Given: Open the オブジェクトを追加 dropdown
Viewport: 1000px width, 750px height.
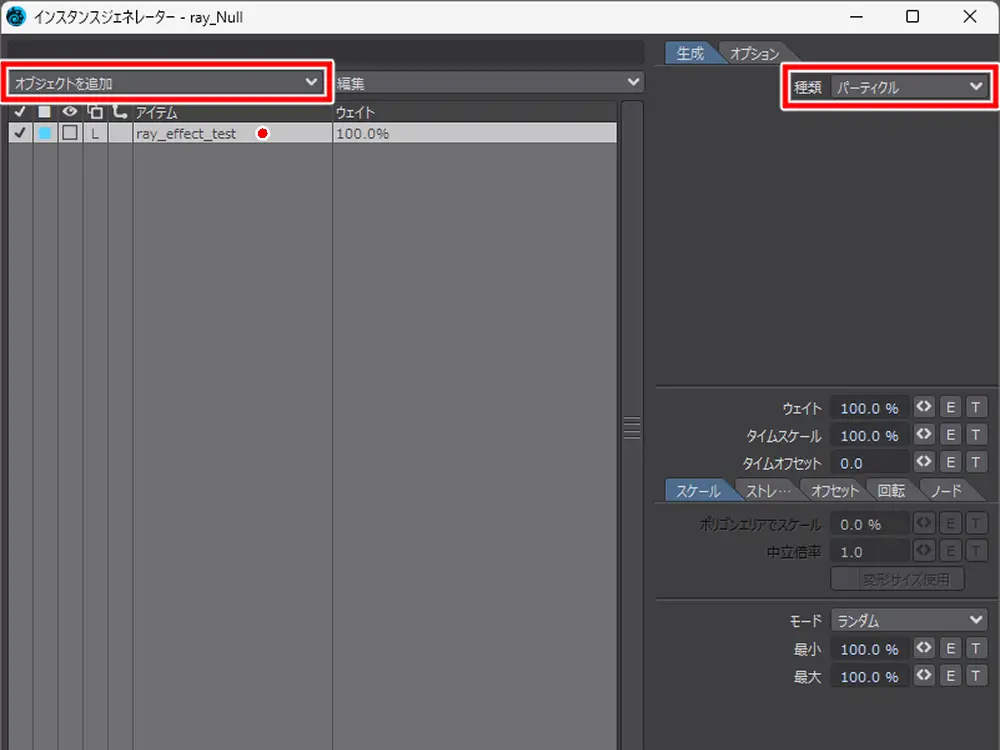Looking at the screenshot, I should (x=166, y=84).
